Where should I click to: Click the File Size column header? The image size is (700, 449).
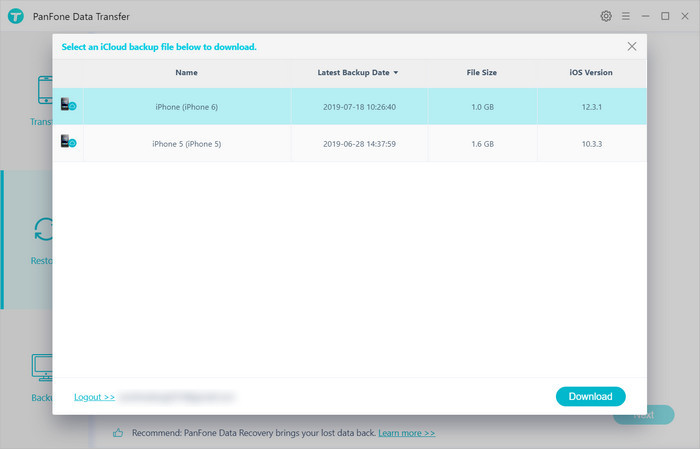[481, 73]
